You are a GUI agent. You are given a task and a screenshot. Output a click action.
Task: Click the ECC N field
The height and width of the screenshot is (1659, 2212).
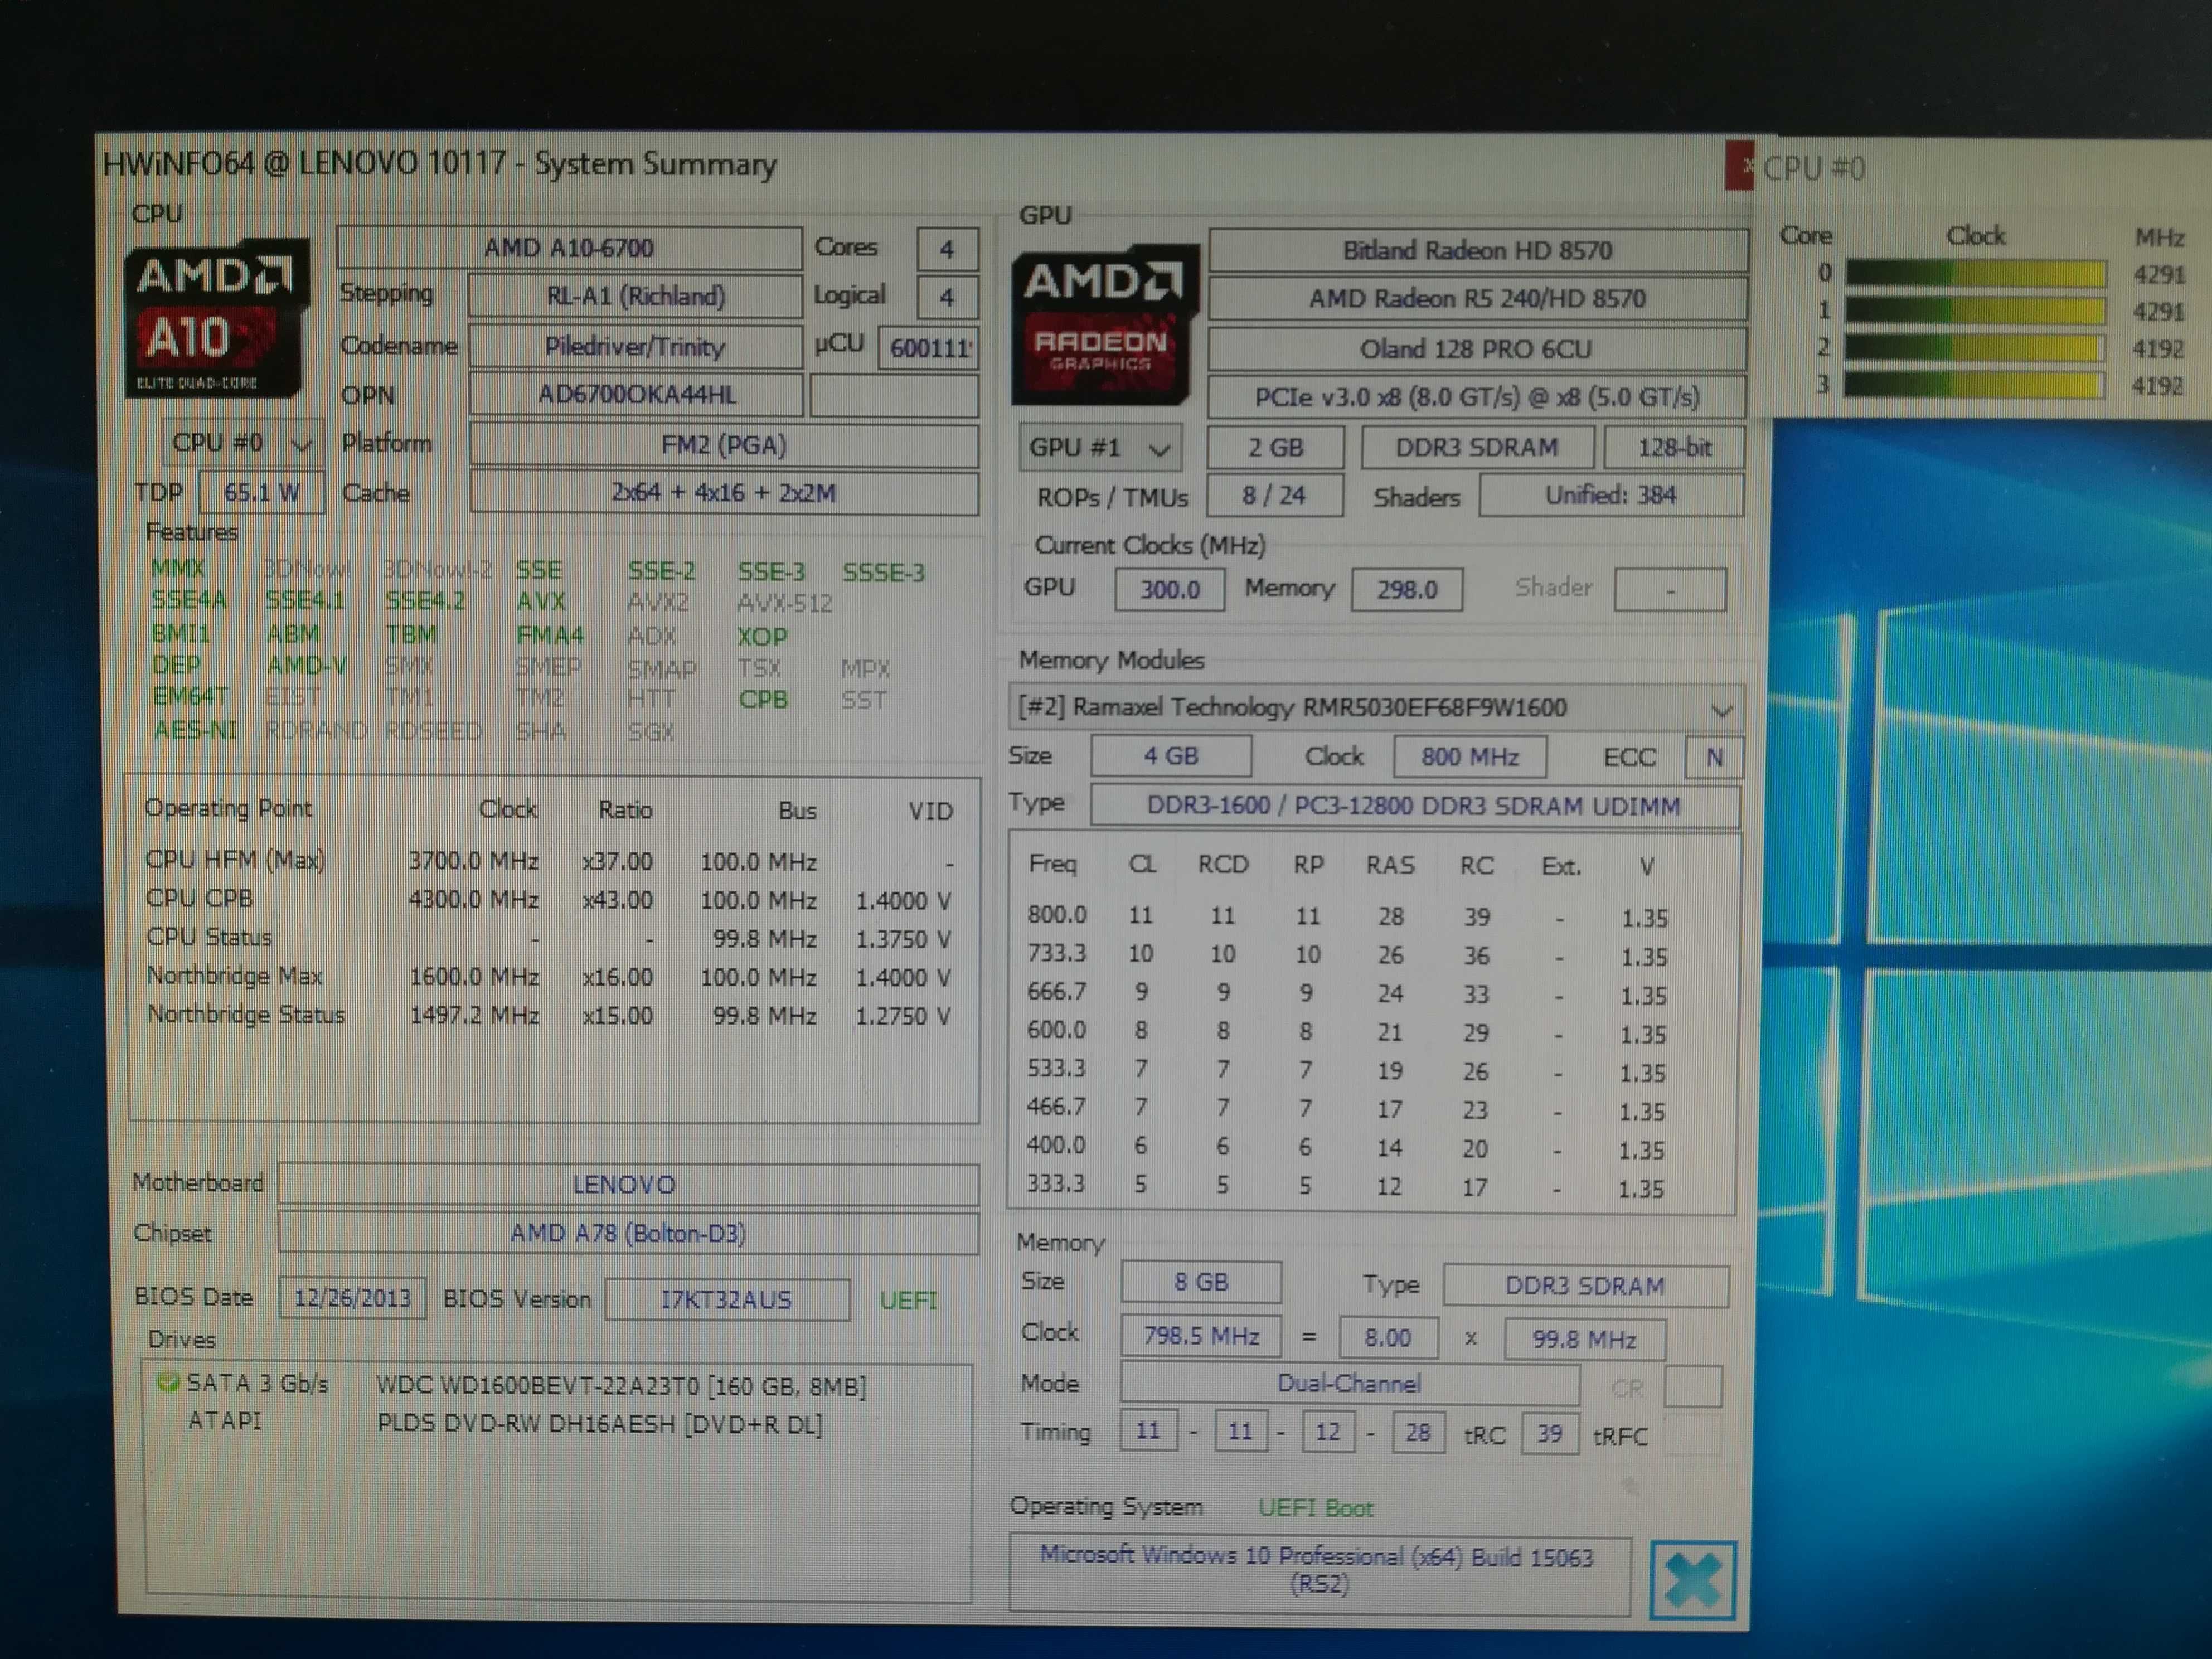tap(1714, 758)
